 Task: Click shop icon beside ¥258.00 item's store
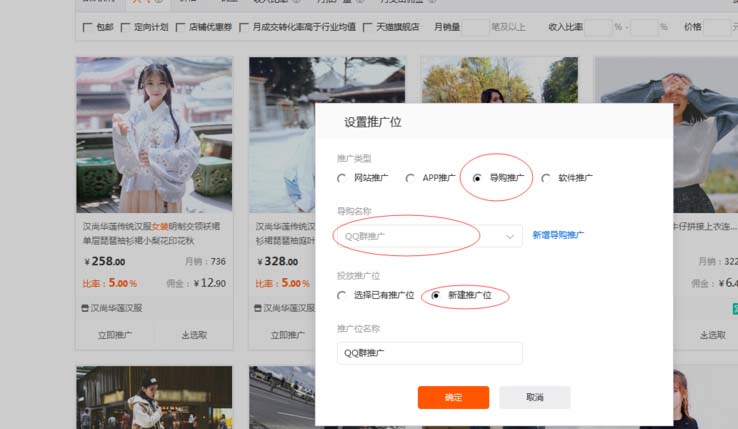85,308
